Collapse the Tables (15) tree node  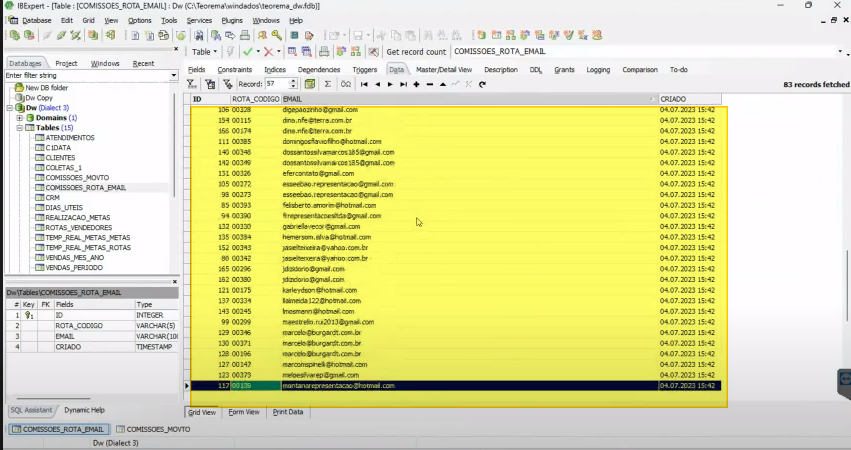tap(20, 128)
